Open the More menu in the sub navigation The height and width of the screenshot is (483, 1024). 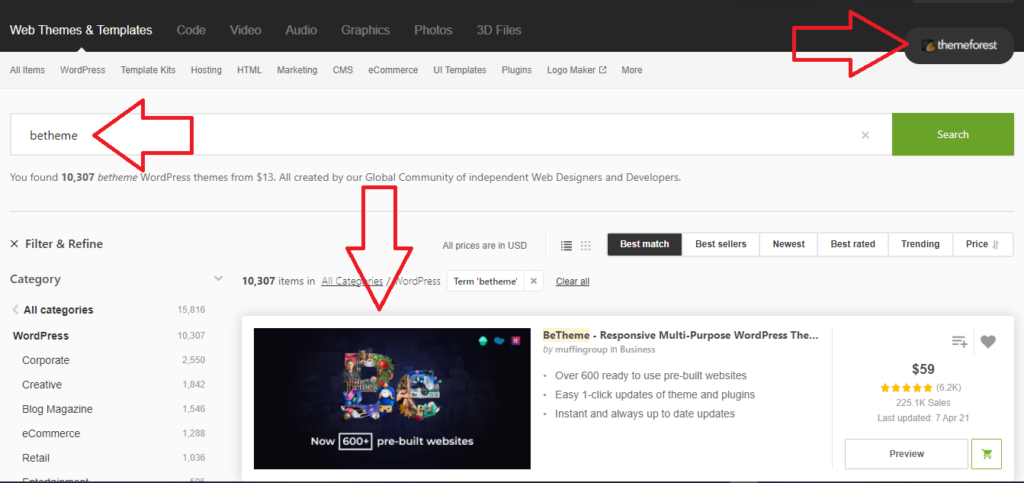pyautogui.click(x=632, y=70)
